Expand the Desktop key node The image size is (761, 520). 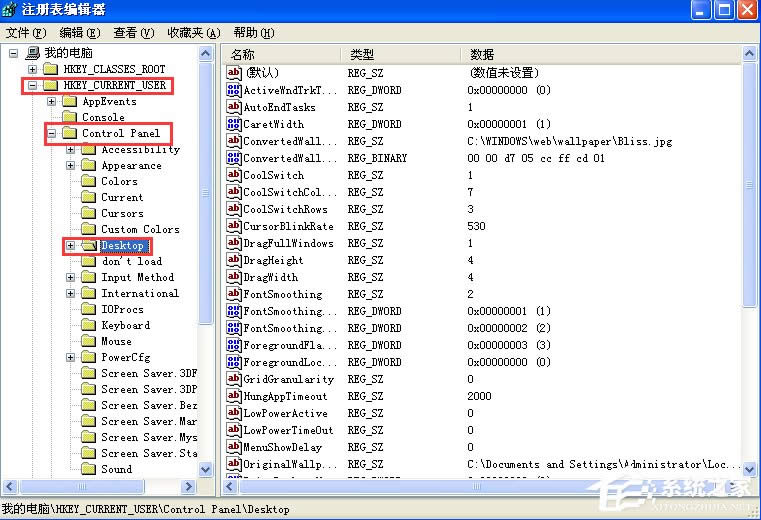point(70,245)
